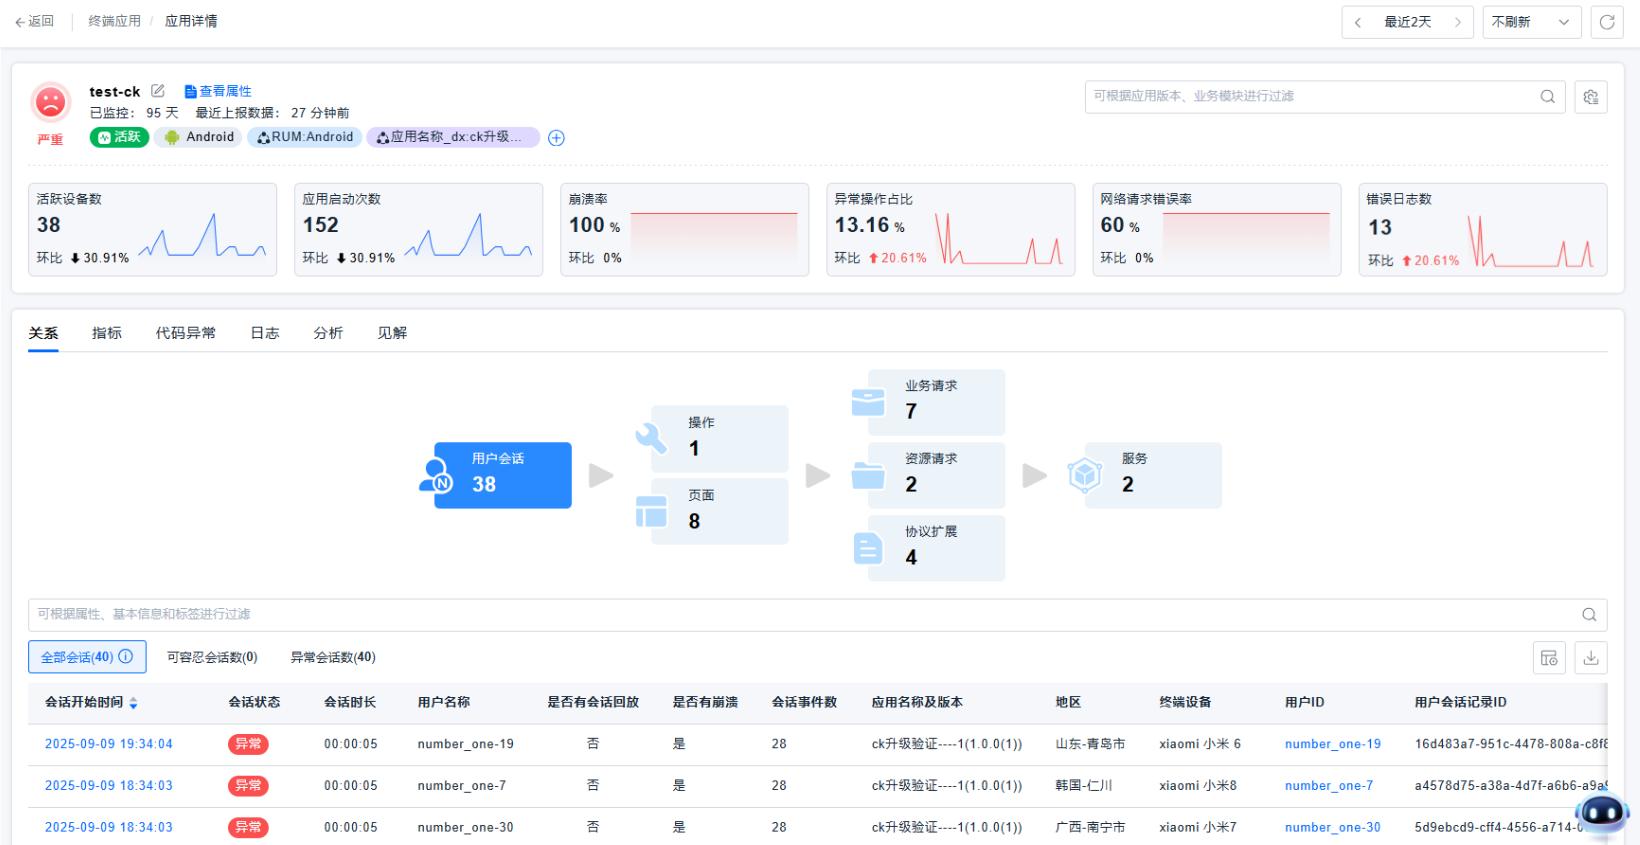Add a tag with the plus icon
The width and height of the screenshot is (1640, 845).
coord(557,138)
